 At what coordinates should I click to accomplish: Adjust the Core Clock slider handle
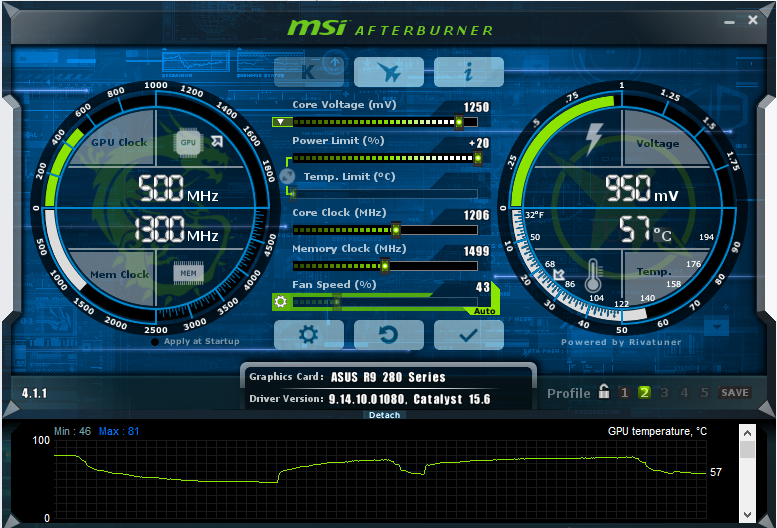[395, 230]
